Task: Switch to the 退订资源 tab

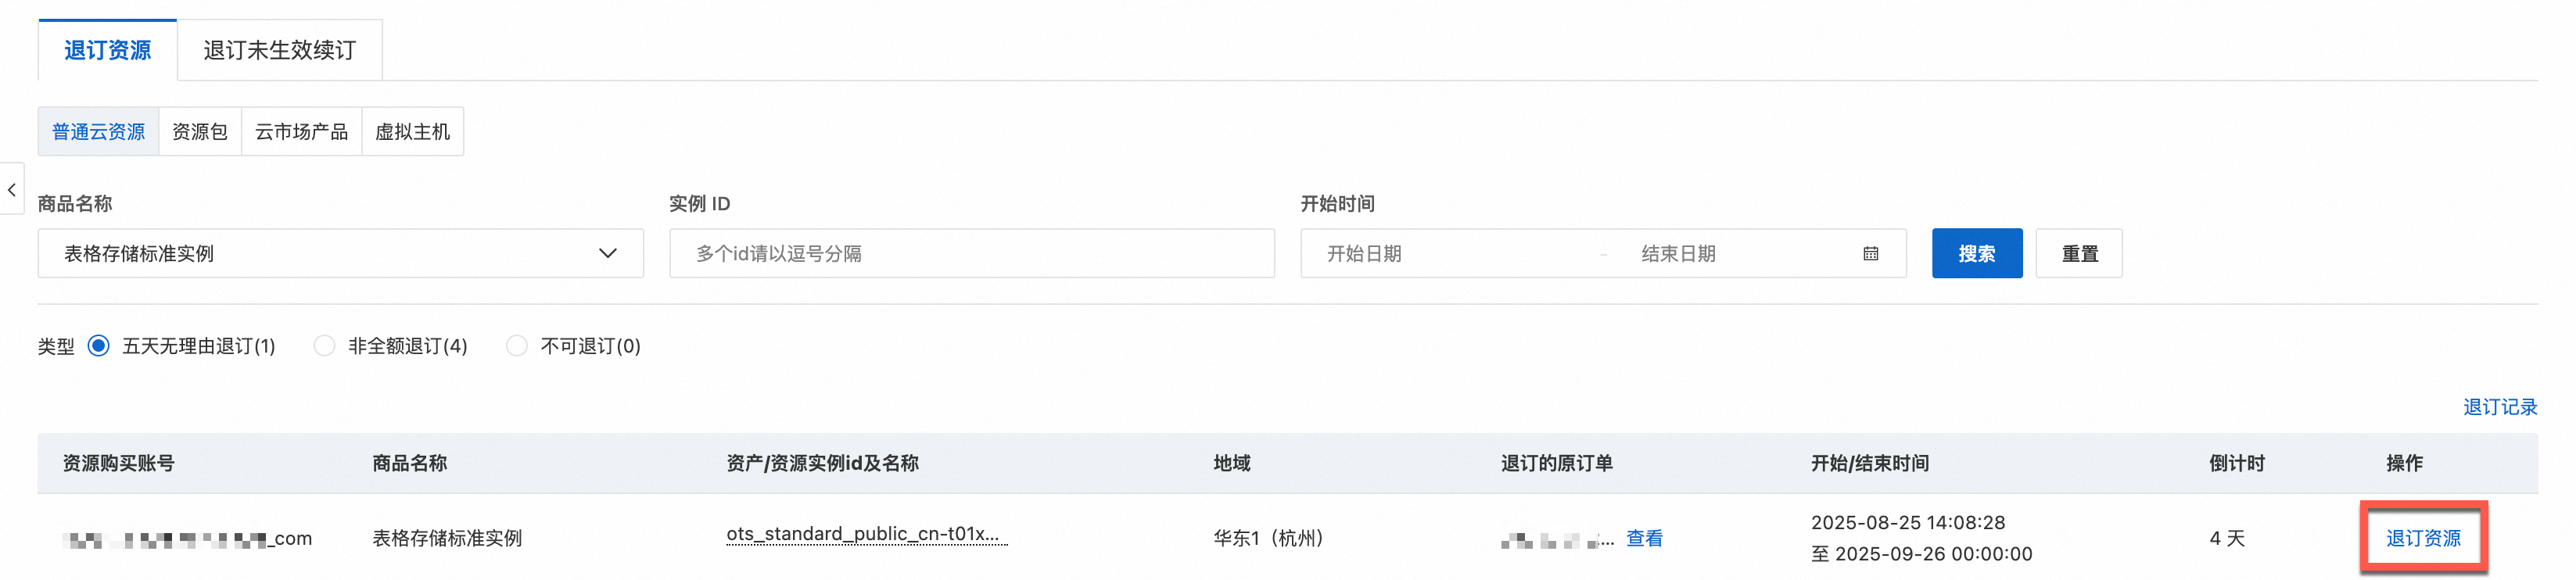Action: pyautogui.click(x=107, y=50)
